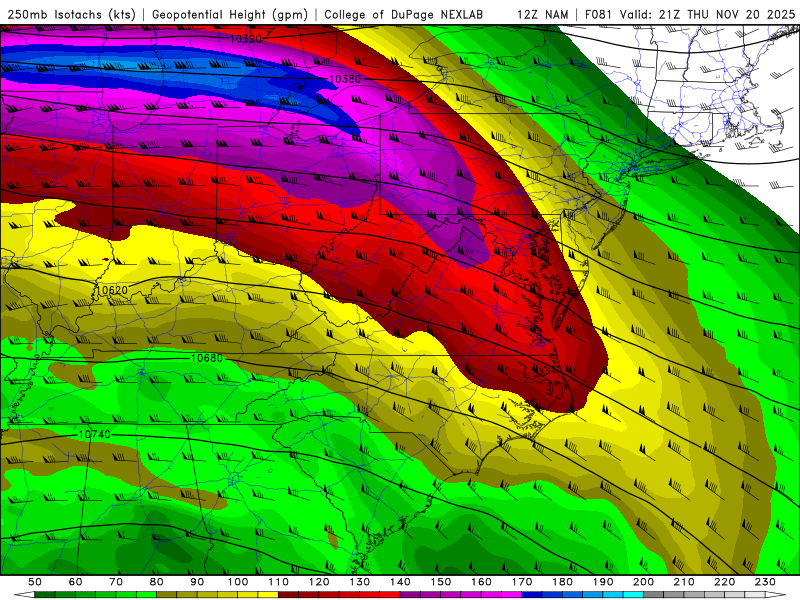Select the darkest green swatch at scale start
Image resolution: width=800 pixels, height=600 pixels.
[x=45, y=595]
